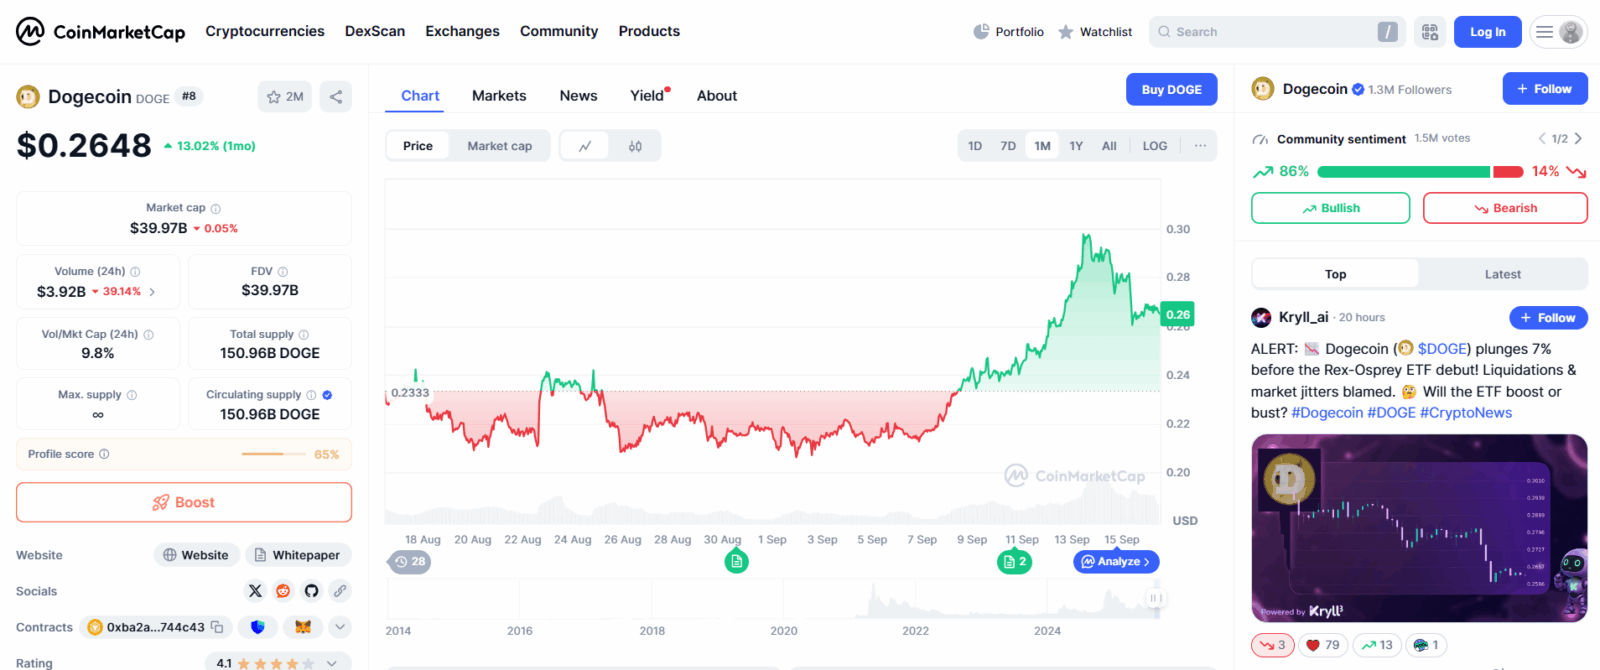Open the Watchlist star link
The height and width of the screenshot is (670, 1600).
click(1095, 32)
